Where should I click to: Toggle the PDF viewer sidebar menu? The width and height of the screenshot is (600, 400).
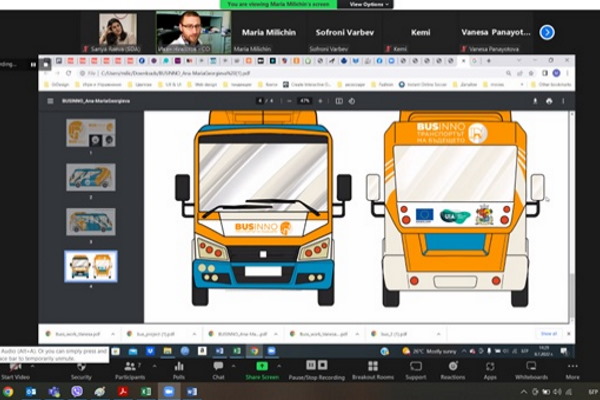pos(51,100)
